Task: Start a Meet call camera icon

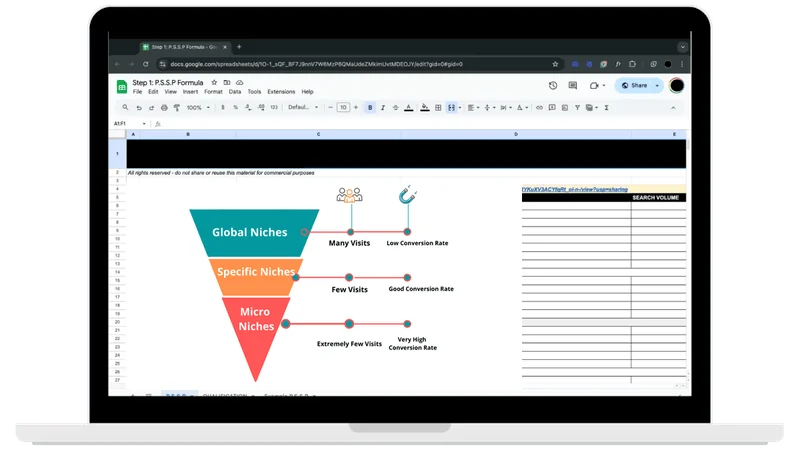Action: point(594,86)
